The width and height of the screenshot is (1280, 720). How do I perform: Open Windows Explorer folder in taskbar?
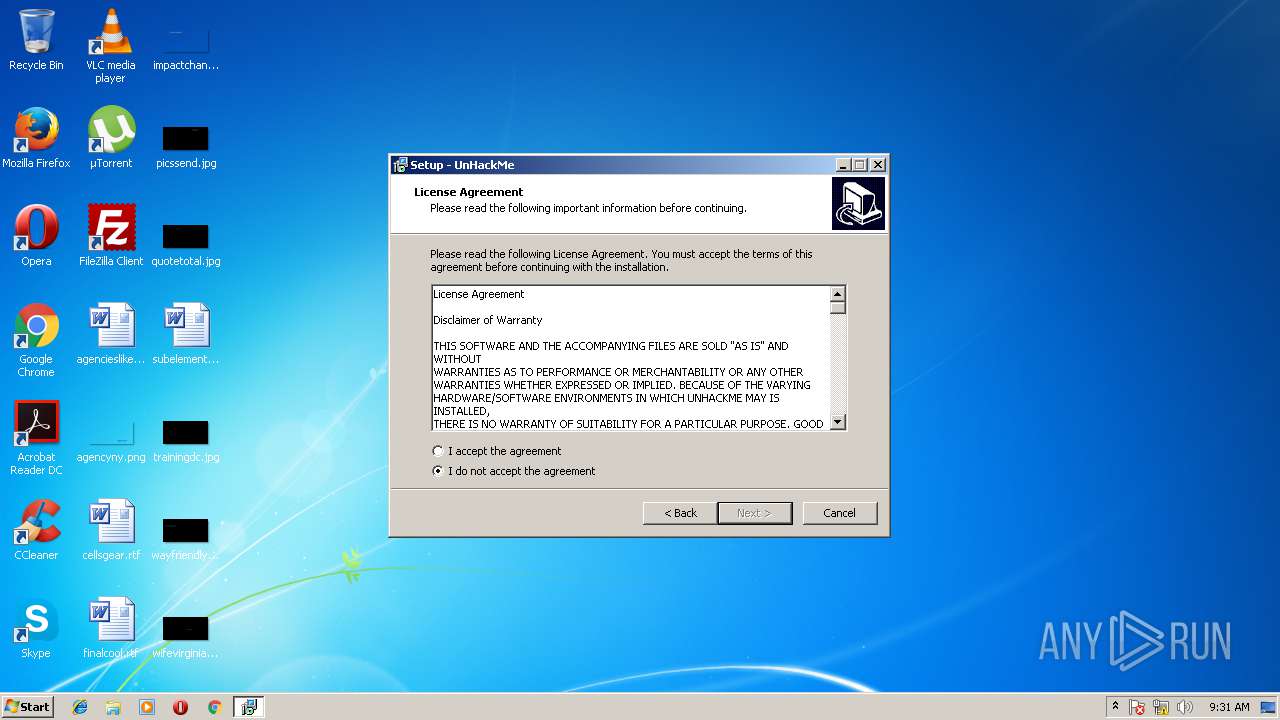[113, 707]
